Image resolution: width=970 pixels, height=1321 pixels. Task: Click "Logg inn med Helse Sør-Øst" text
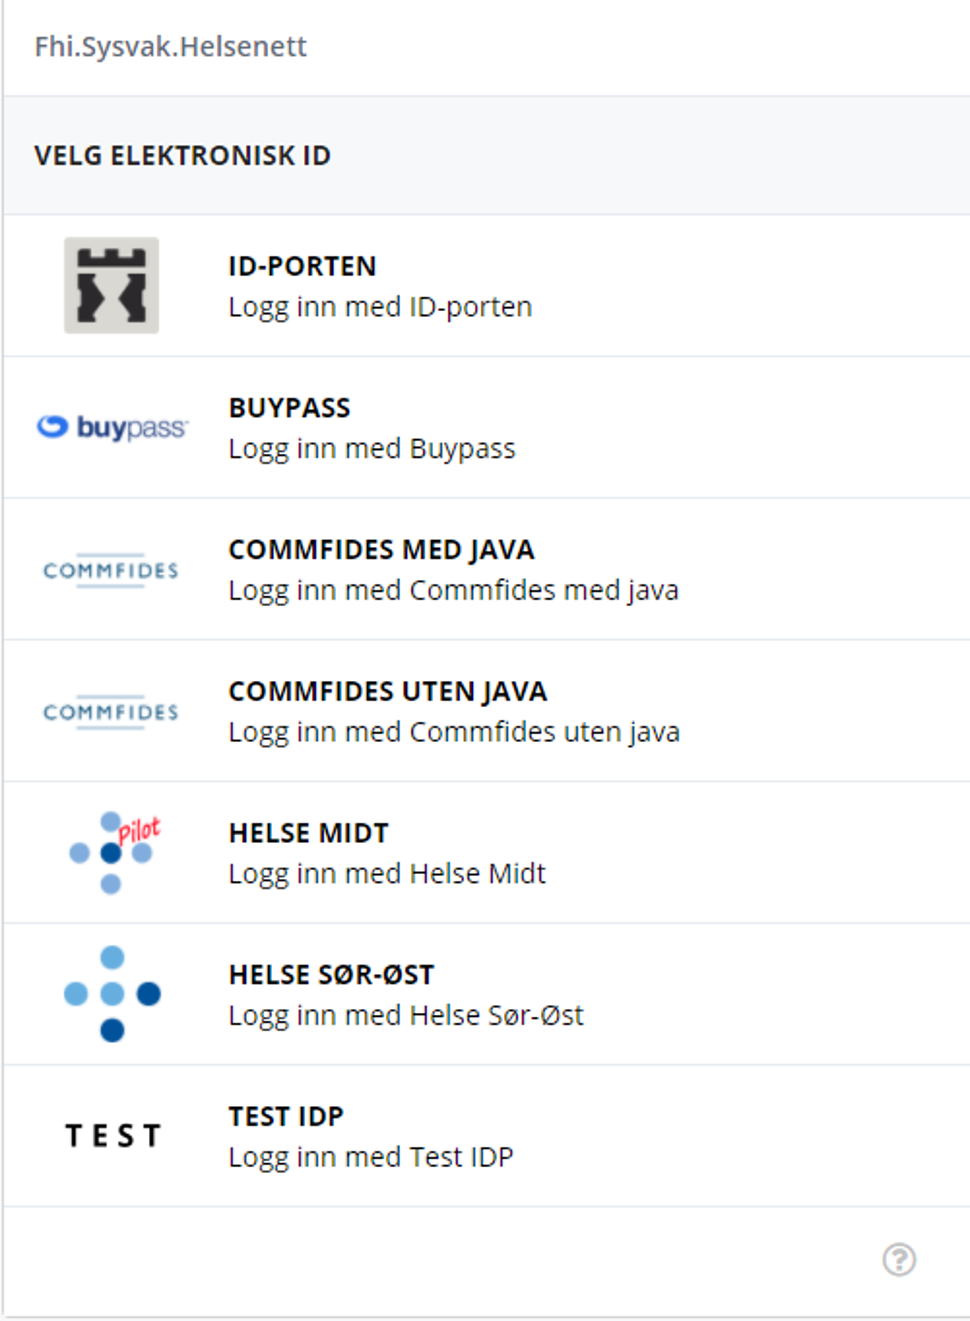tap(406, 1016)
